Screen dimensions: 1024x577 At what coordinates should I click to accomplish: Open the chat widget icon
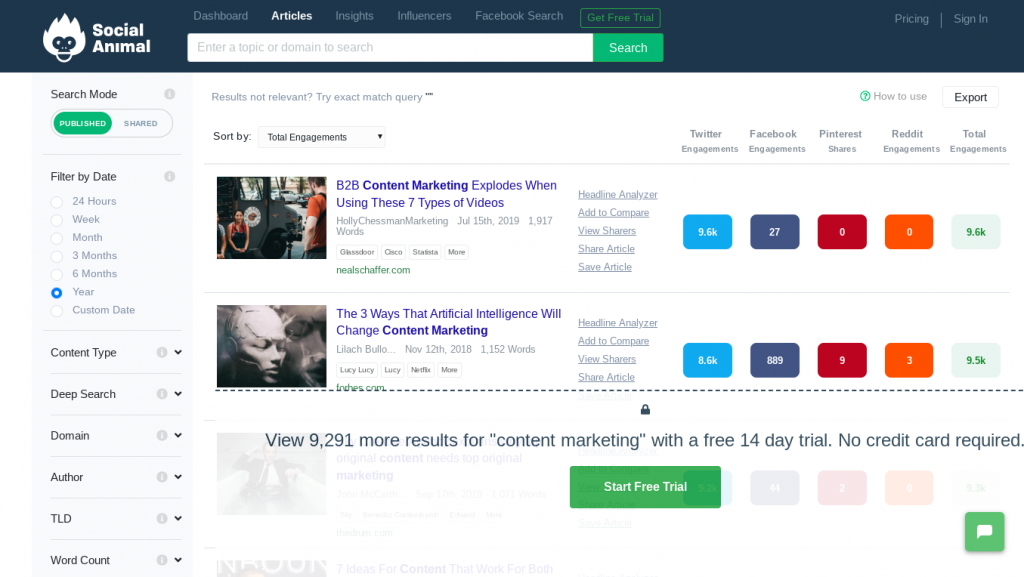[984, 531]
